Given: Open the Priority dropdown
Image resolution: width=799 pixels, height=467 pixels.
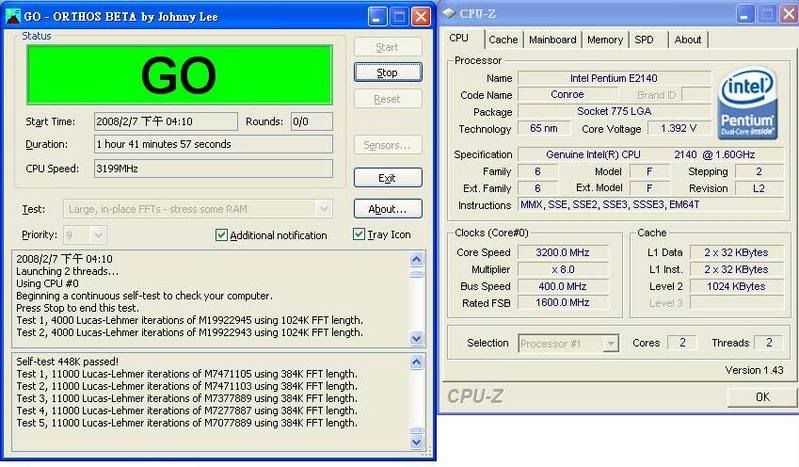Looking at the screenshot, I should pyautogui.click(x=98, y=235).
